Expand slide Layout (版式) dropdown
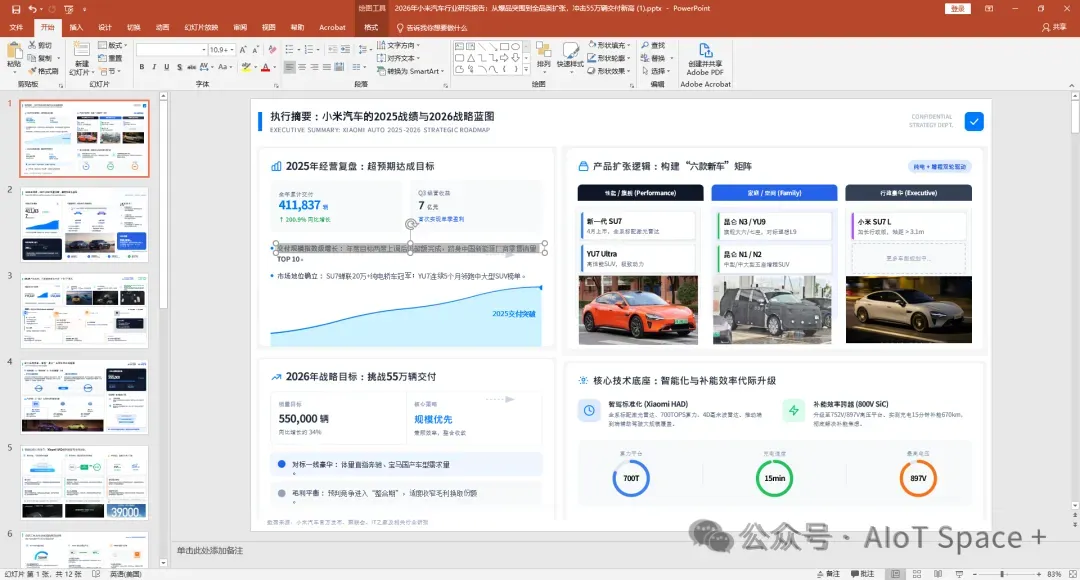This screenshot has width=1080, height=580. (113, 45)
